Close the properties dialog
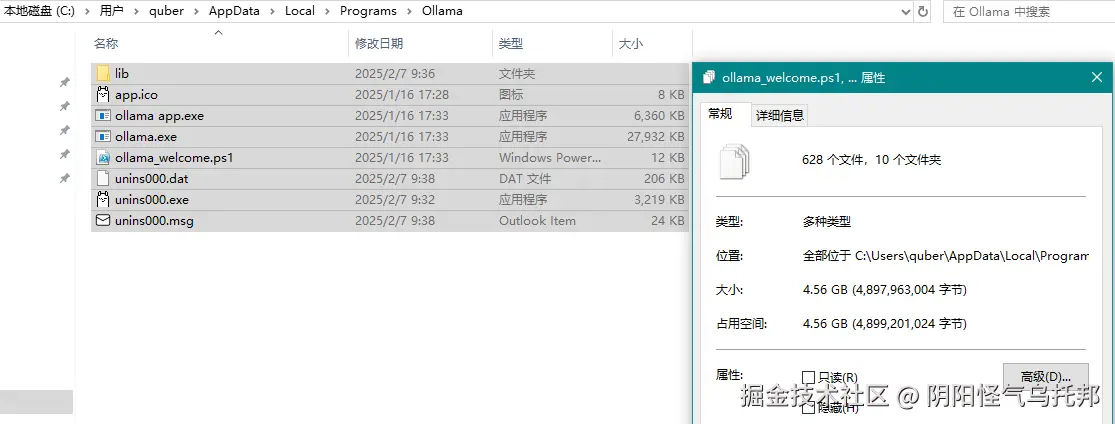The width and height of the screenshot is (1115, 424). 1097,78
